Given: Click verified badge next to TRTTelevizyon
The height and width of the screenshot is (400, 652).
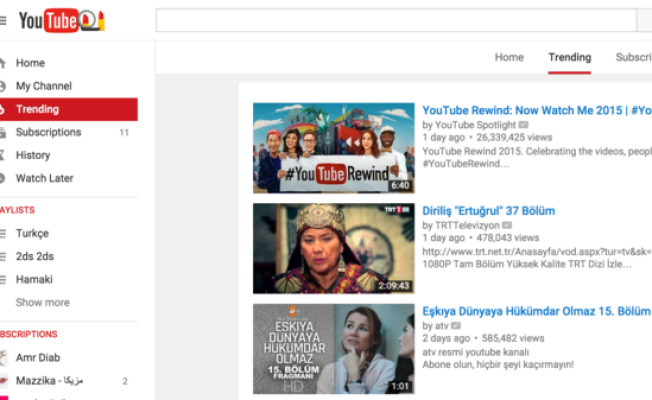Looking at the screenshot, I should click(507, 225).
